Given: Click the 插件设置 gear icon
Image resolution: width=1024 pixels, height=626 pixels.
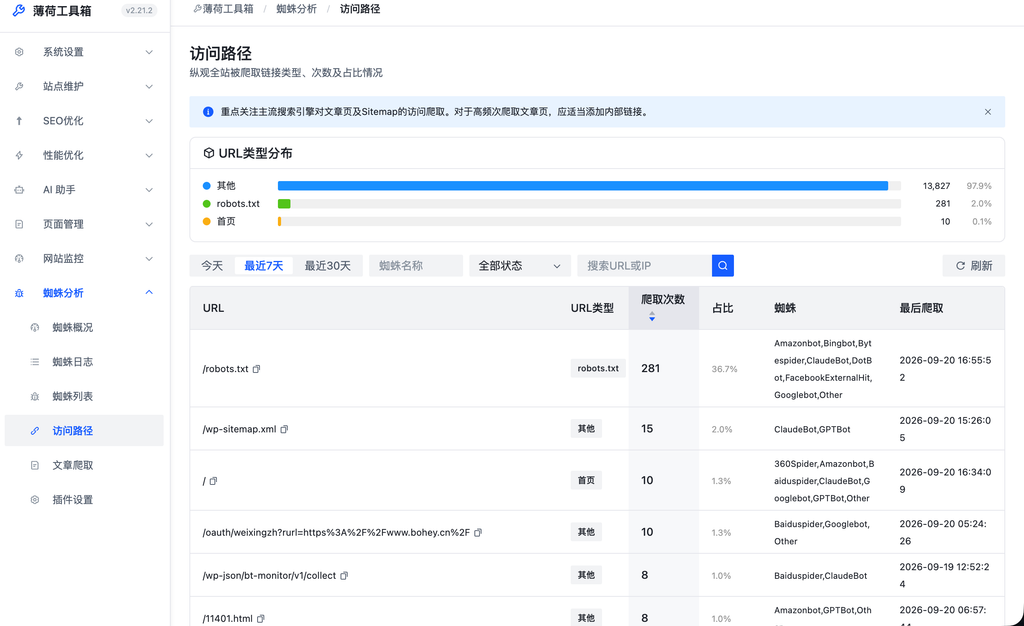Looking at the screenshot, I should (x=35, y=500).
